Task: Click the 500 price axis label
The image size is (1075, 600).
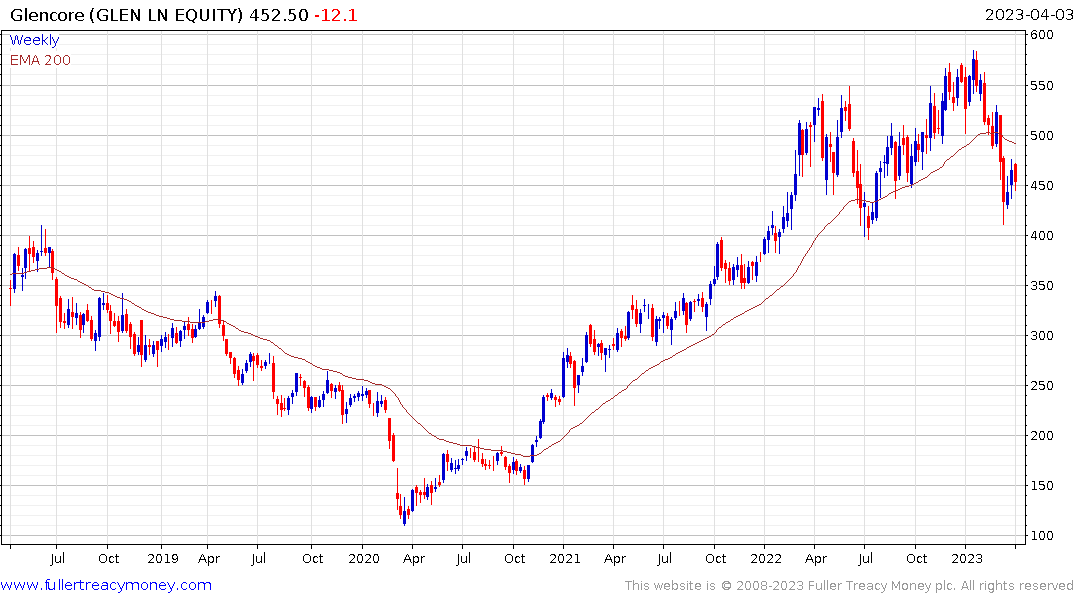Action: tap(1041, 136)
